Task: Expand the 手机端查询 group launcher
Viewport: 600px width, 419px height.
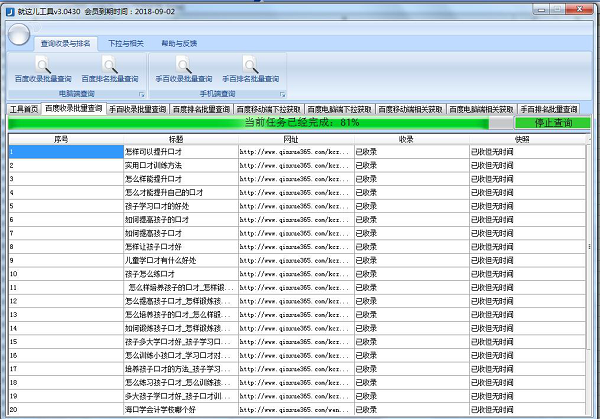Action: click(280, 93)
